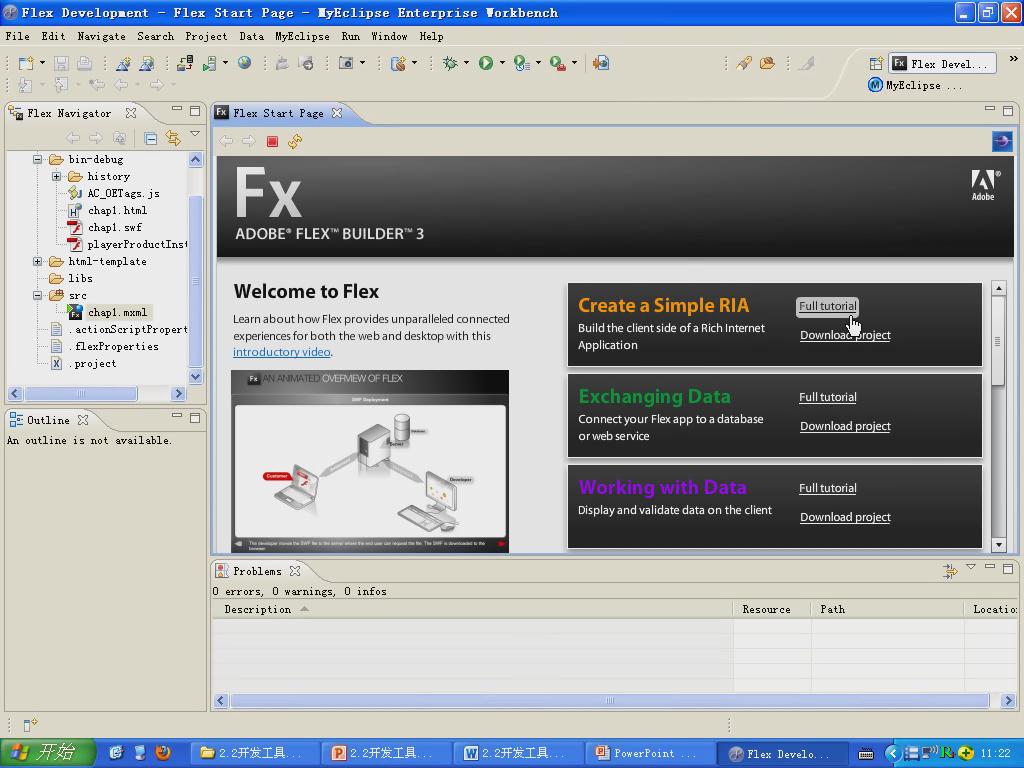Click the globe web browser icon
This screenshot has width=1024, height=768.
point(244,63)
